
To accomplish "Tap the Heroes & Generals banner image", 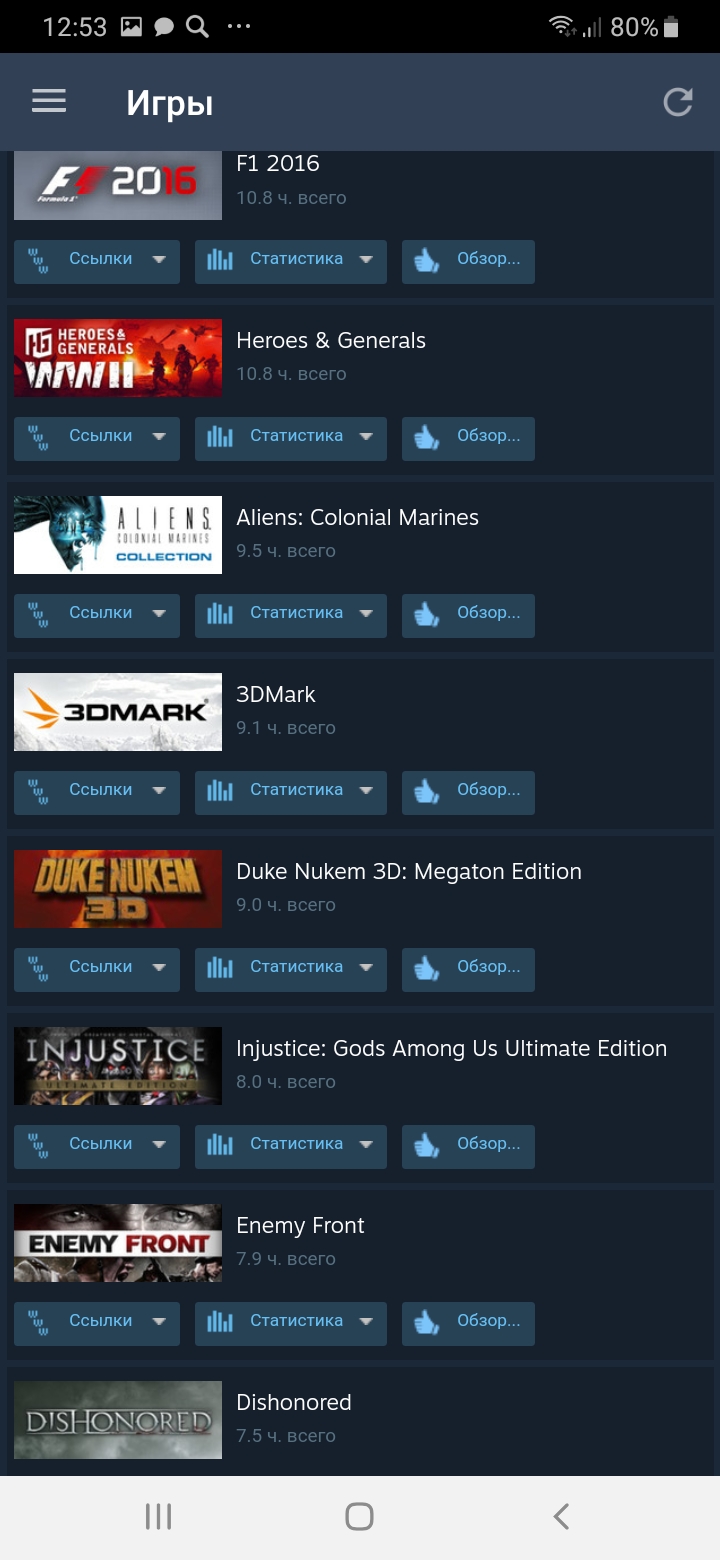I will (x=118, y=358).
